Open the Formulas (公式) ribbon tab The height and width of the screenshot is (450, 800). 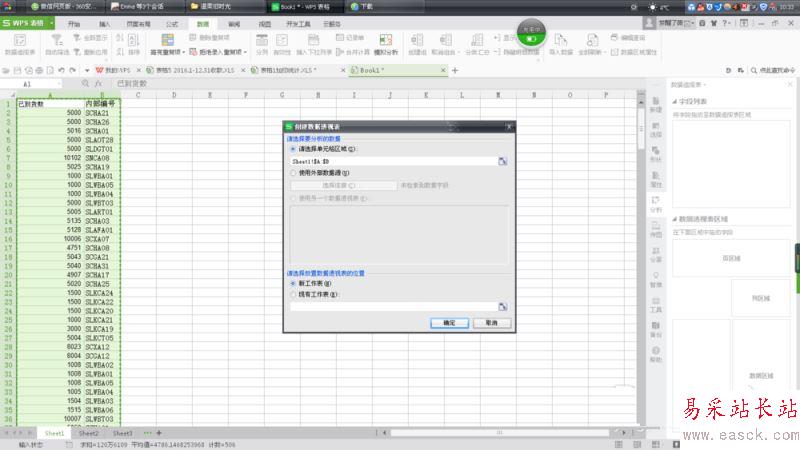pos(172,24)
